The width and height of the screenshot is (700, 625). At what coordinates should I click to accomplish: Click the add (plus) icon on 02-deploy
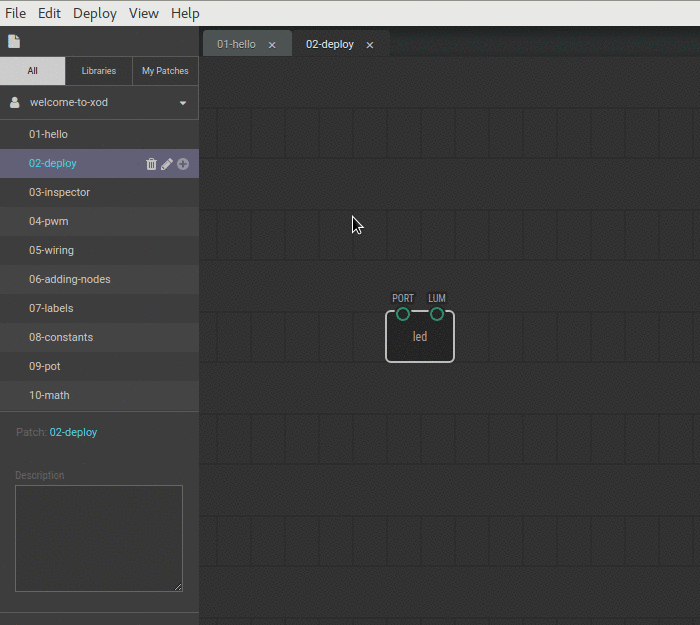(x=183, y=164)
